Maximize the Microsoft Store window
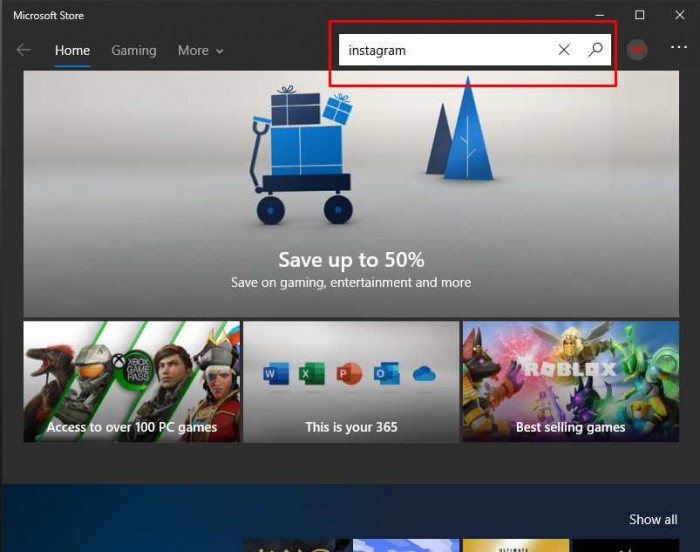 pos(639,15)
